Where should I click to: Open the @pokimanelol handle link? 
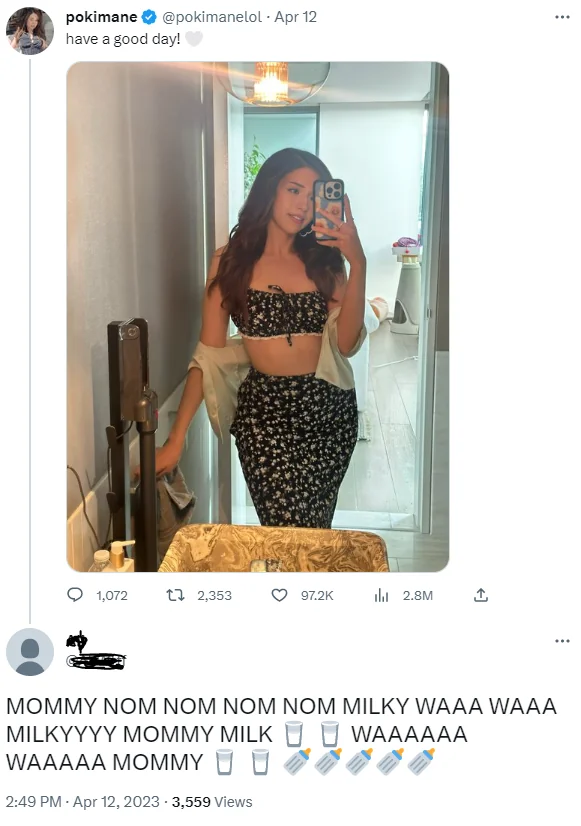point(212,17)
